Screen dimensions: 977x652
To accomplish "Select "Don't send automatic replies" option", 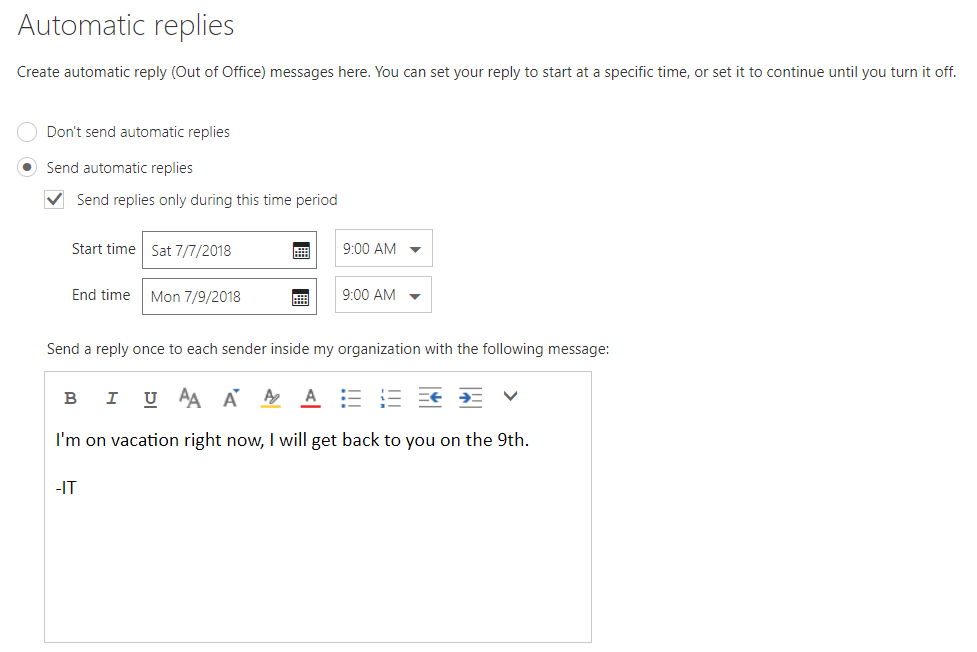I will point(28,132).
